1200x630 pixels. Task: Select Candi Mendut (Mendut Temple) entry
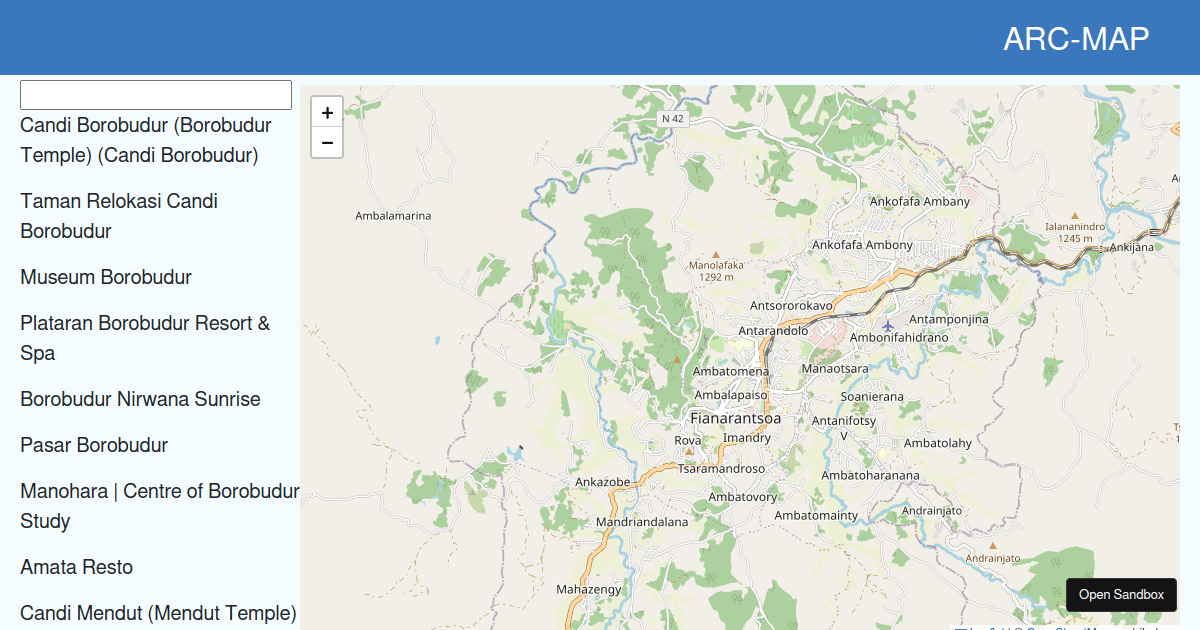(158, 613)
